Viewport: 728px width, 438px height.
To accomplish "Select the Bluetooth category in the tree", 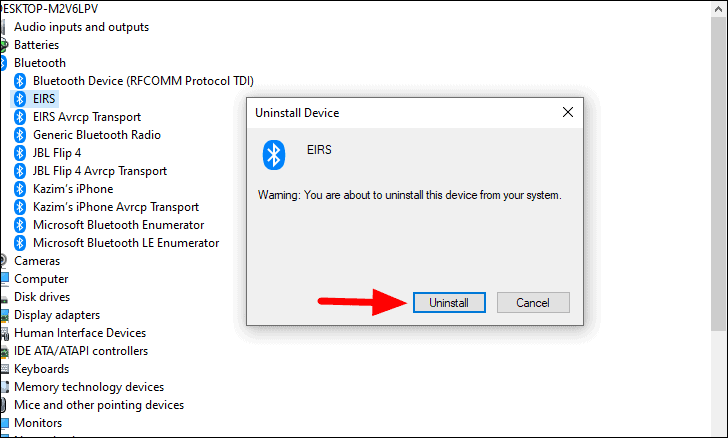I will click(40, 63).
